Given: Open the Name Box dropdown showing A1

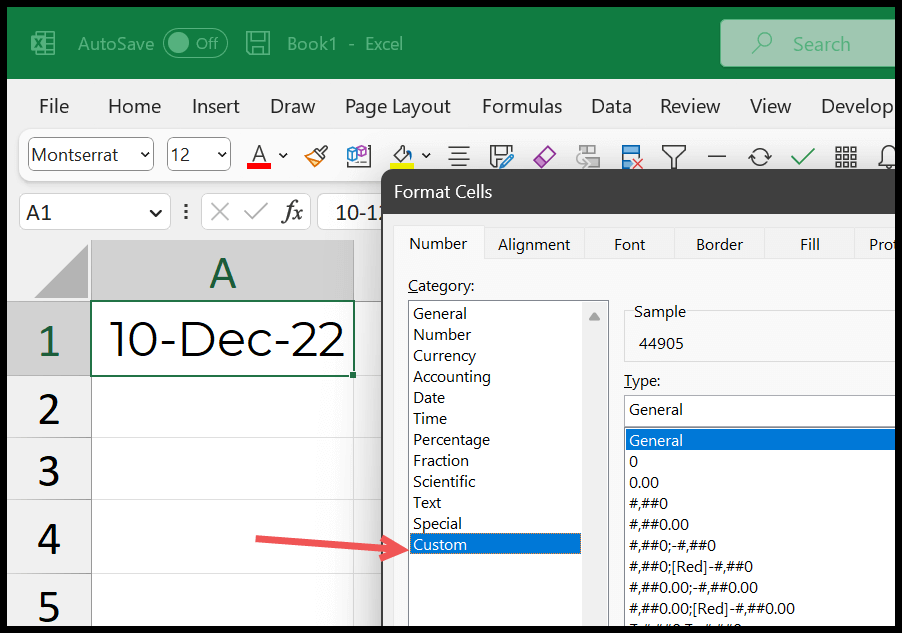Looking at the screenshot, I should click(x=155, y=213).
